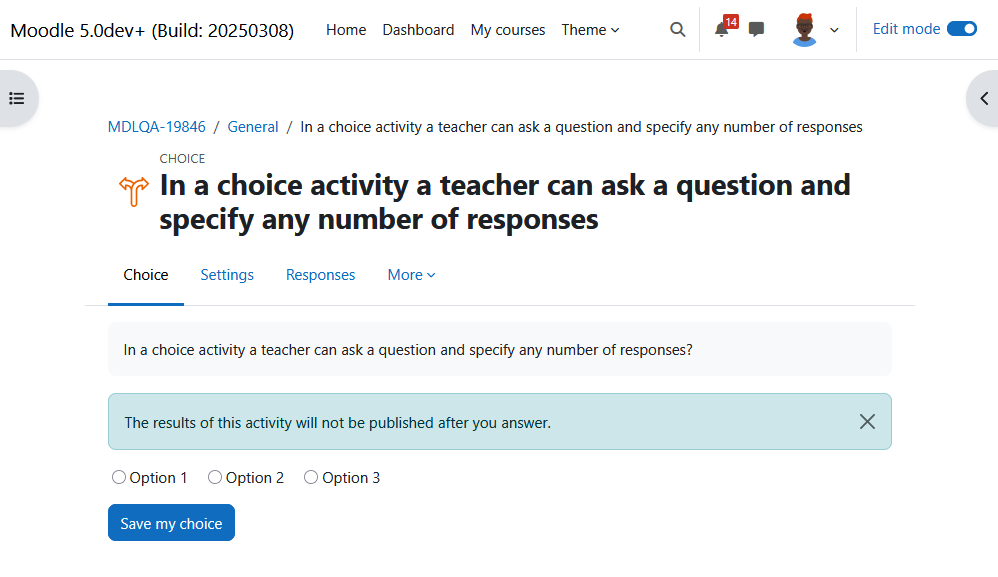Expand the Theme dropdown menu
This screenshot has height=577, width=998.
coord(590,30)
